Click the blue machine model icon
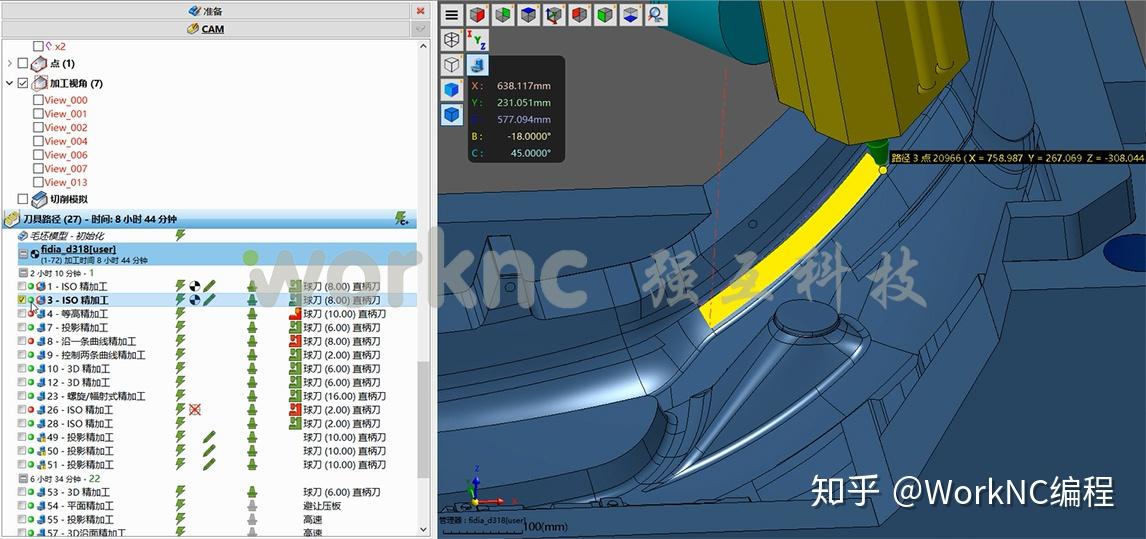 pos(477,64)
